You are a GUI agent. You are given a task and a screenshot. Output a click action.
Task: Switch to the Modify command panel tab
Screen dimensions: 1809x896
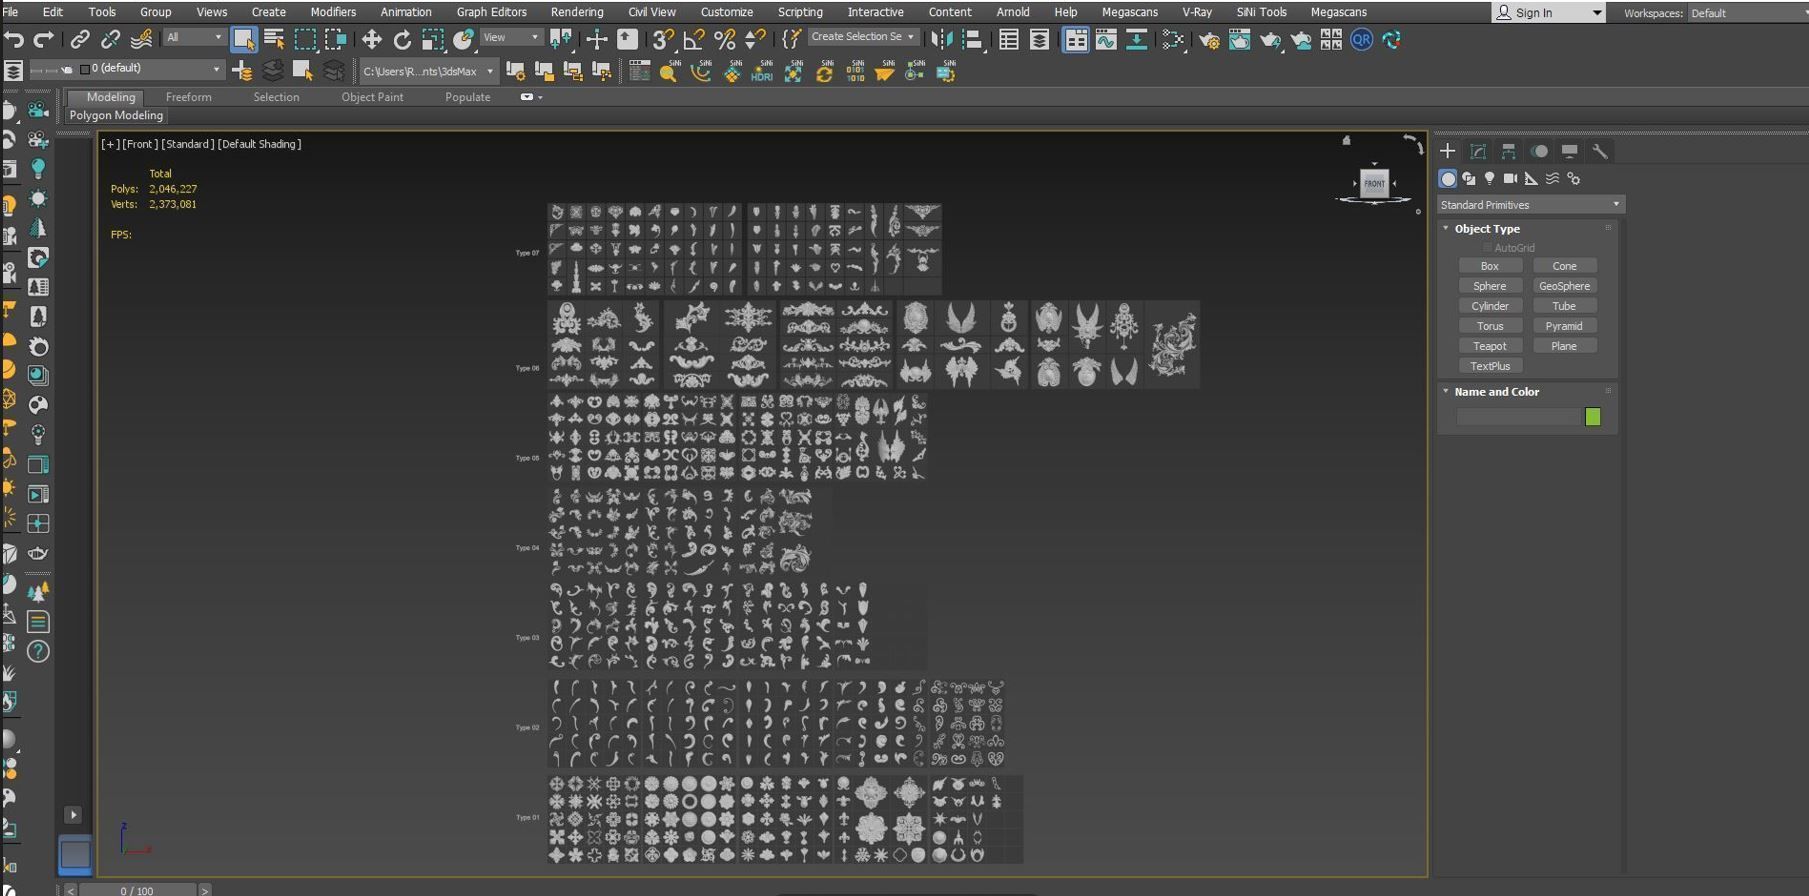1478,151
